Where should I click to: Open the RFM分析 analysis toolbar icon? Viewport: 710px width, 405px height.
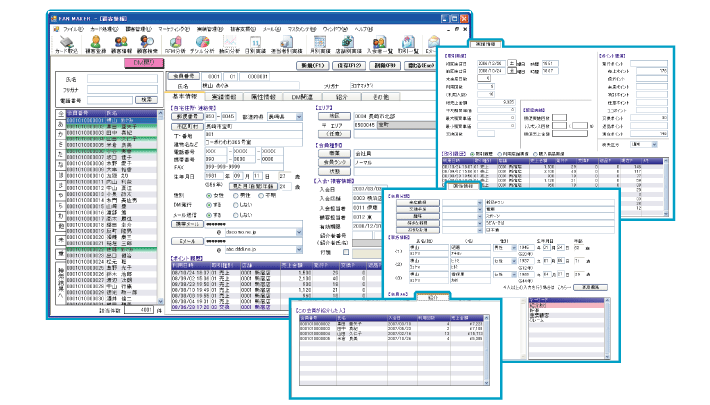(x=173, y=44)
